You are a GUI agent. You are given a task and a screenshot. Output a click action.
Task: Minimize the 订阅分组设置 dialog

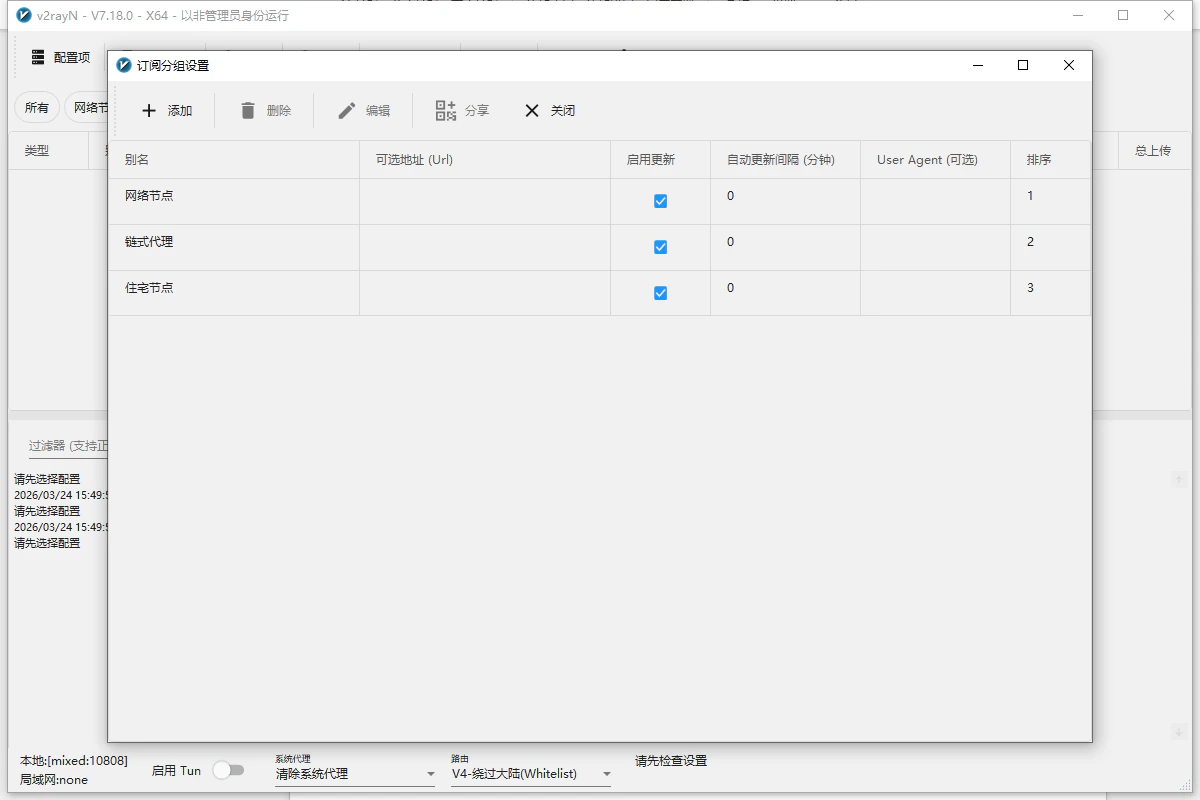pos(977,65)
